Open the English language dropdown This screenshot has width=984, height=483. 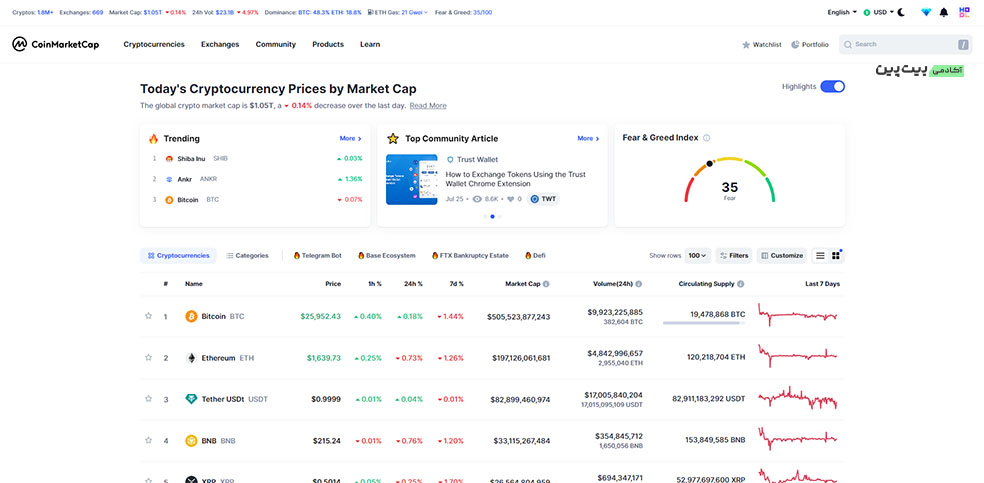point(842,12)
